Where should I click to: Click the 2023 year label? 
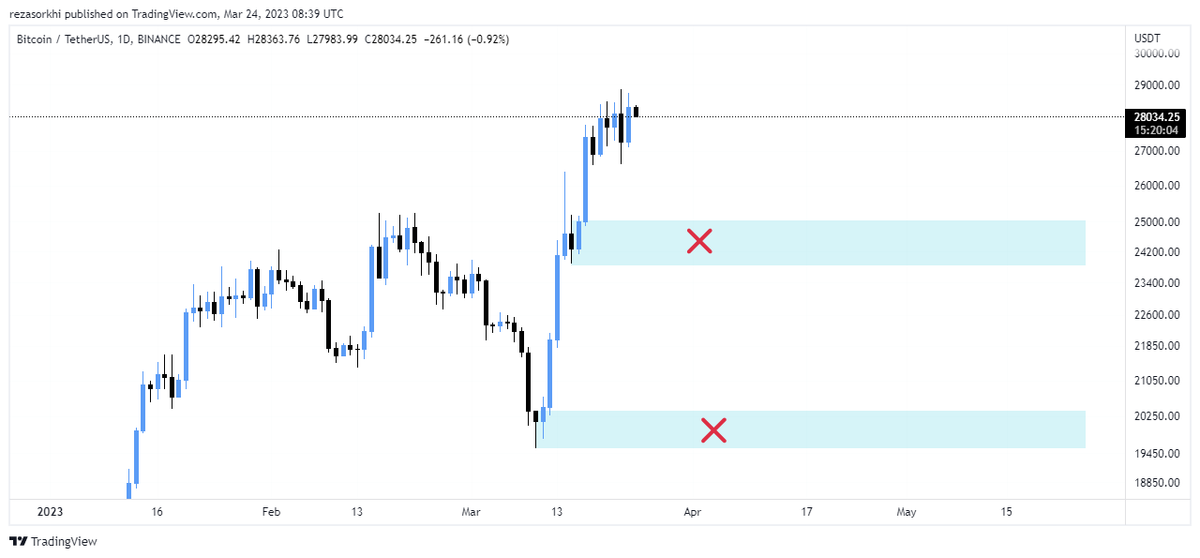pos(50,511)
